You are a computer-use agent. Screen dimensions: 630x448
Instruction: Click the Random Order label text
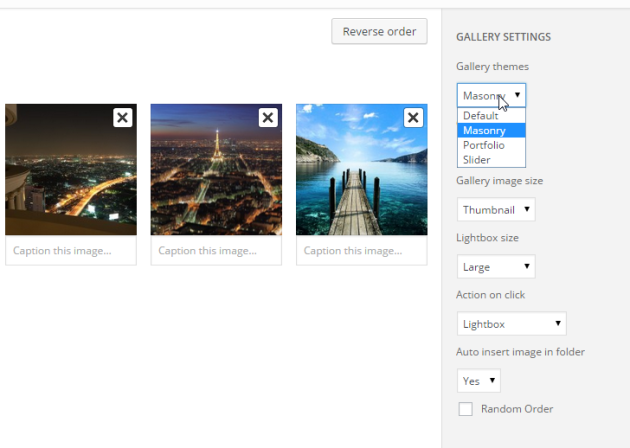517,409
